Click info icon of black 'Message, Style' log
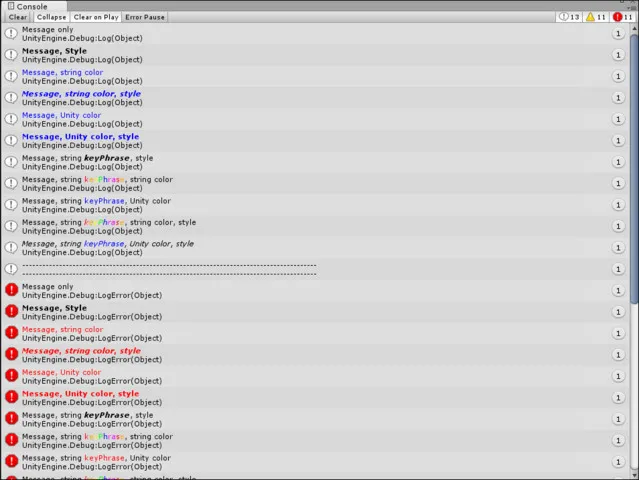Image resolution: width=639 pixels, height=480 pixels. pyautogui.click(x=11, y=55)
